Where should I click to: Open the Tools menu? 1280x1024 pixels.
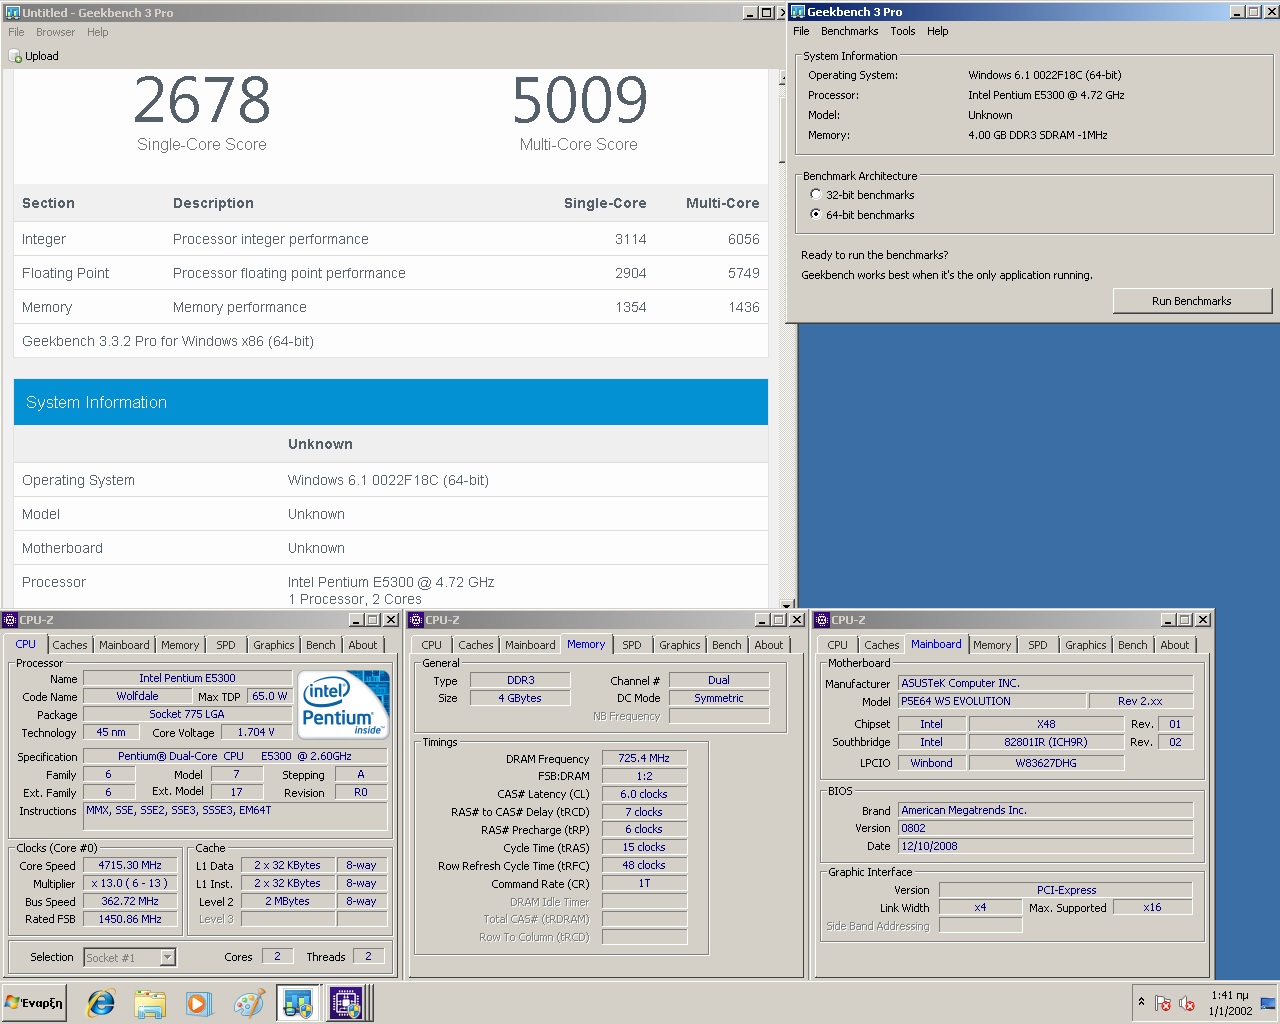coord(903,31)
